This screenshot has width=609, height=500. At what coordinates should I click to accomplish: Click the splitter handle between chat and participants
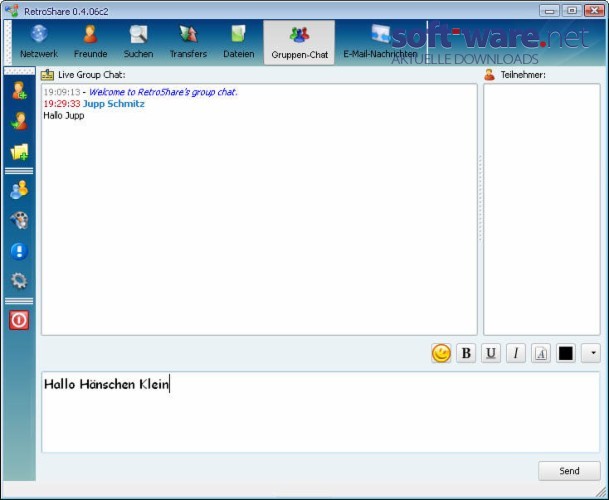(480, 198)
